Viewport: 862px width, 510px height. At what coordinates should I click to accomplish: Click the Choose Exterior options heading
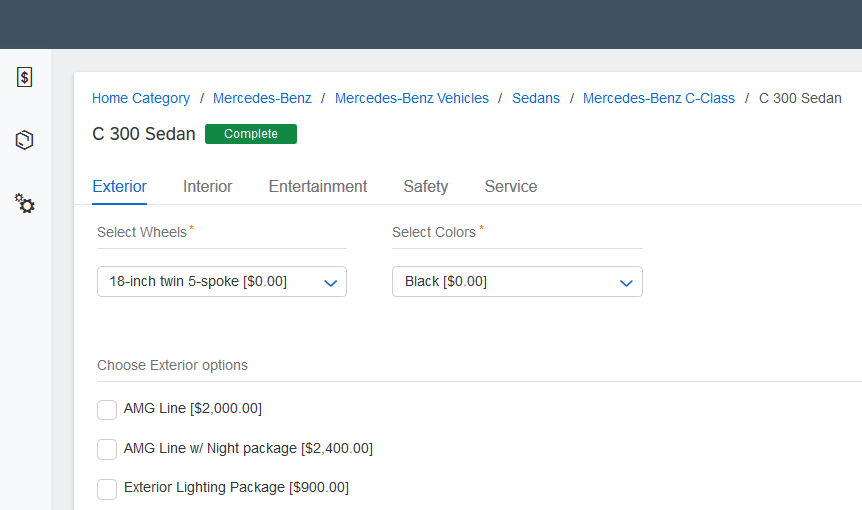(x=173, y=365)
